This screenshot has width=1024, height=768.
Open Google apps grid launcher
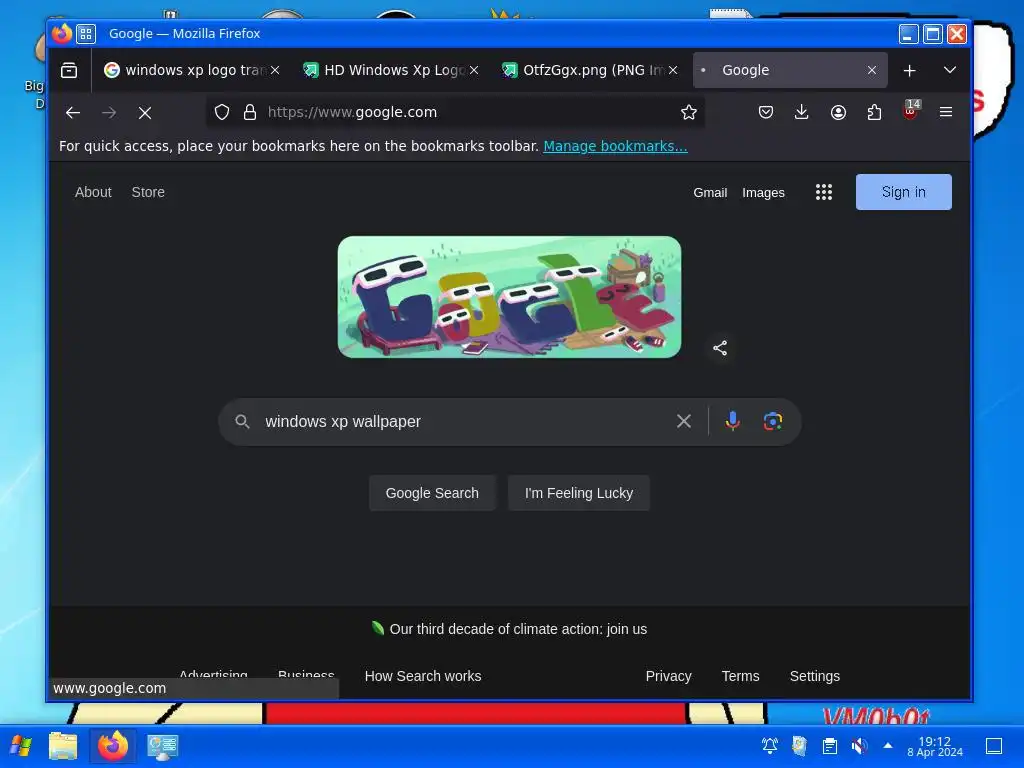tap(824, 192)
